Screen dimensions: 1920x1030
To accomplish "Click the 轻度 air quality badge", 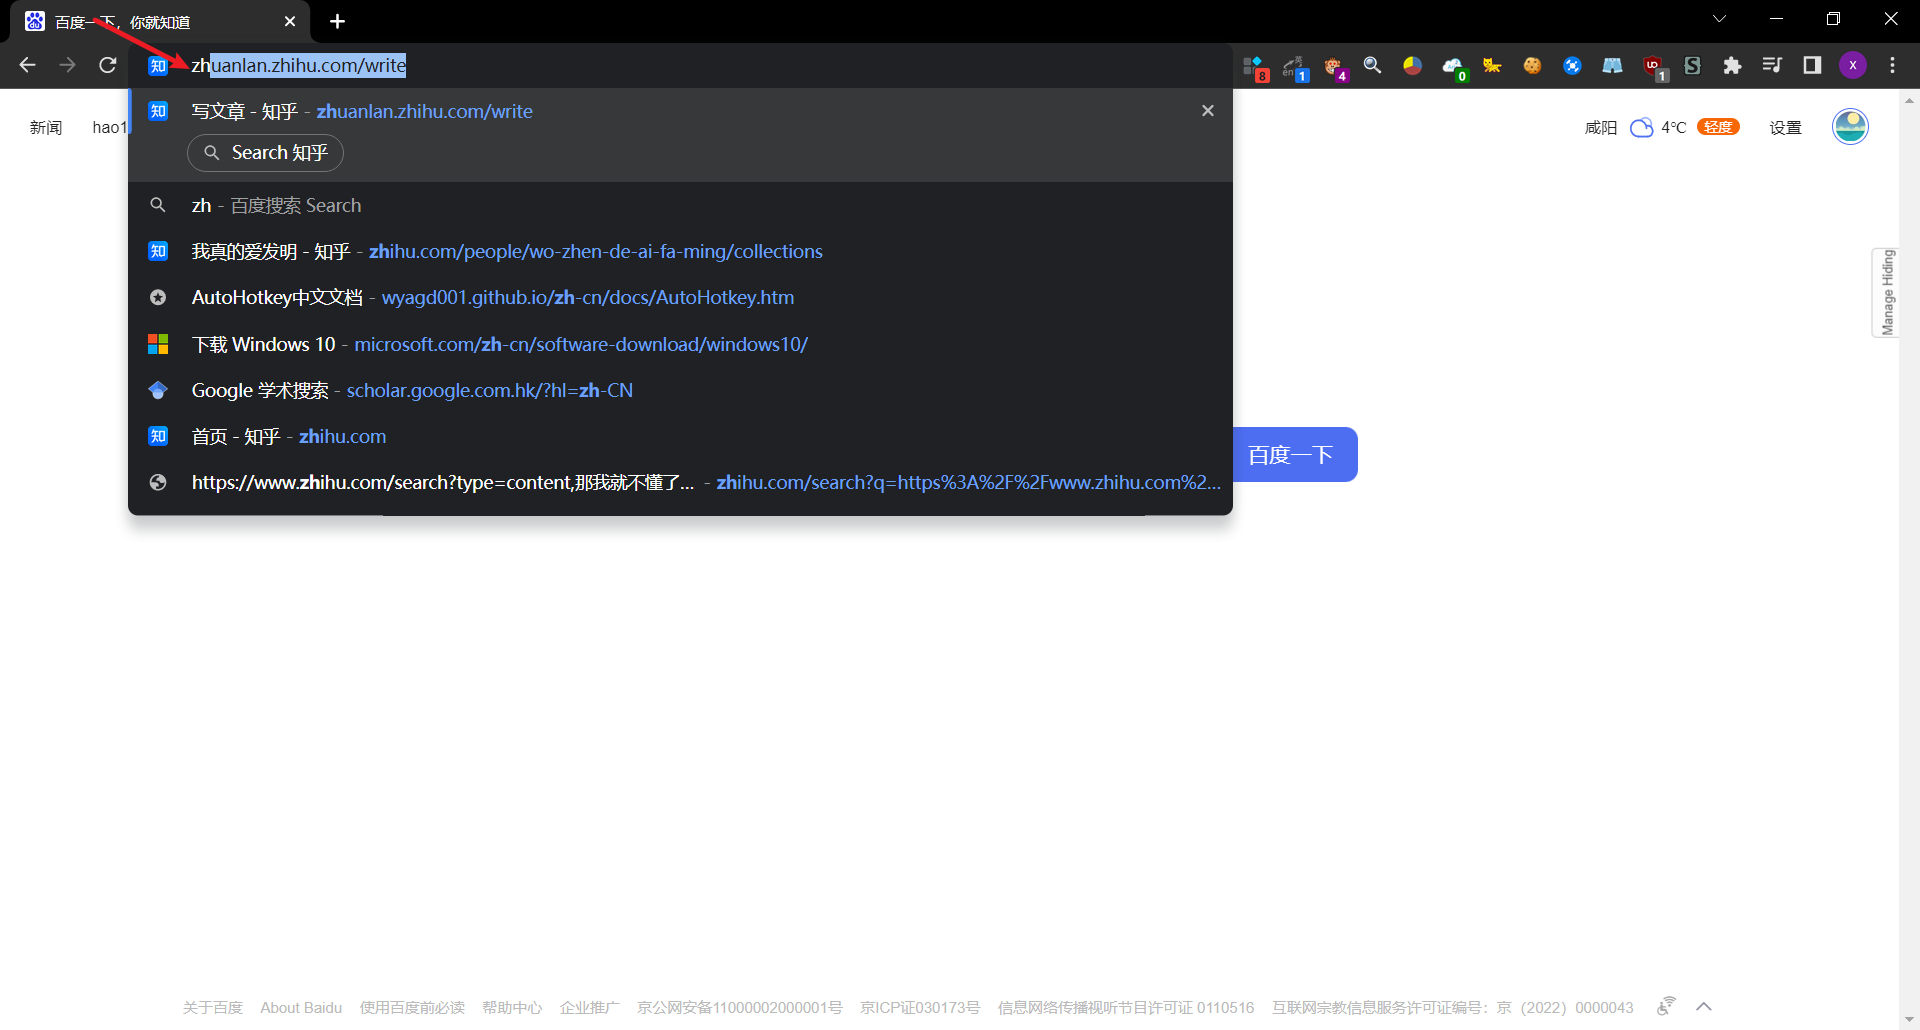I will coord(1718,127).
